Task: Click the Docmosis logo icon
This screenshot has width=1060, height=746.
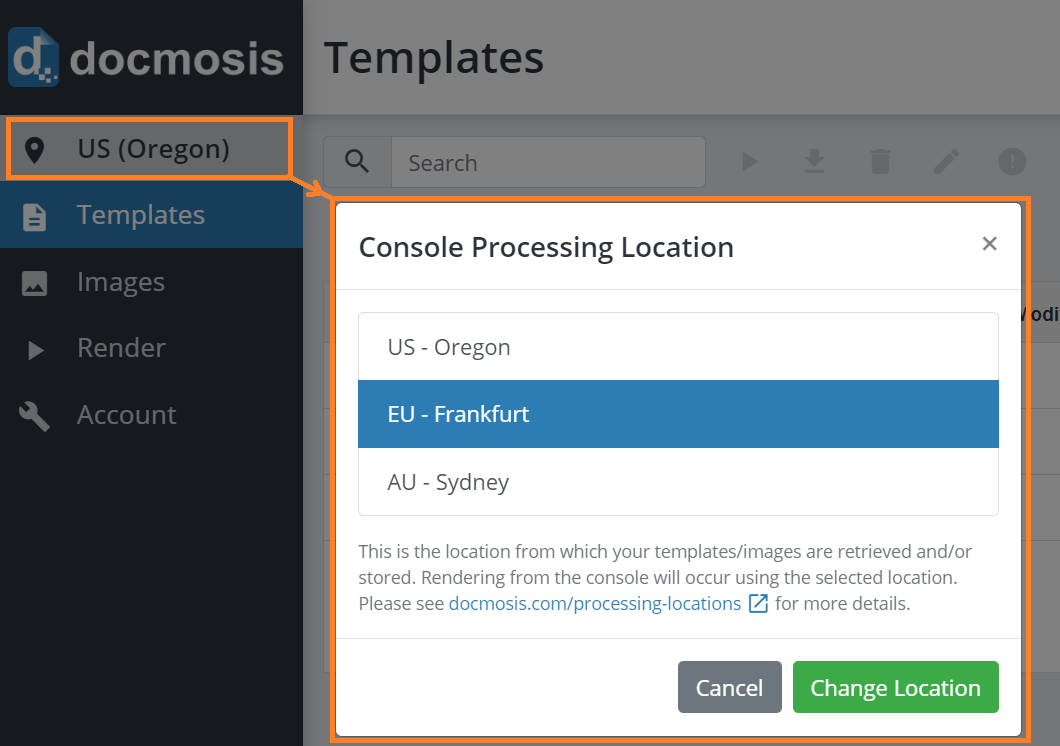Action: click(x=34, y=57)
